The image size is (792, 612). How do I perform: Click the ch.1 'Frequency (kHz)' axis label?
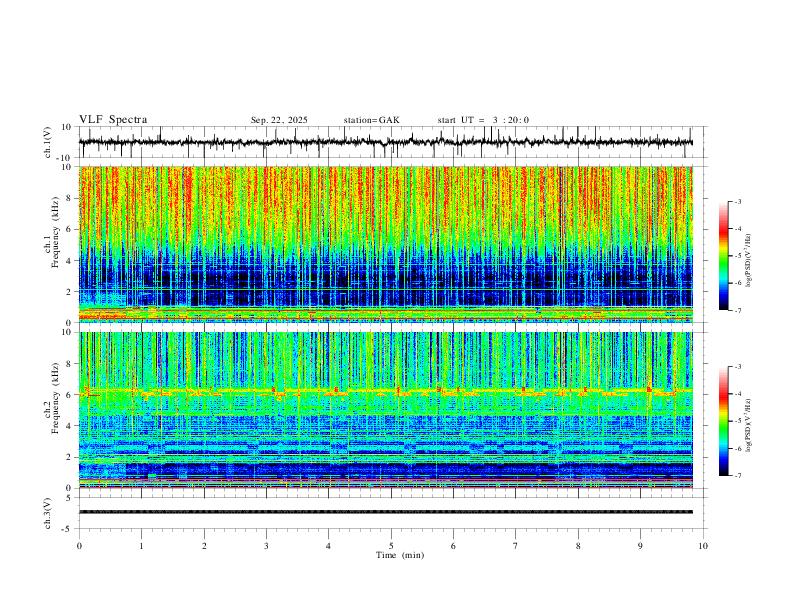tap(55, 232)
